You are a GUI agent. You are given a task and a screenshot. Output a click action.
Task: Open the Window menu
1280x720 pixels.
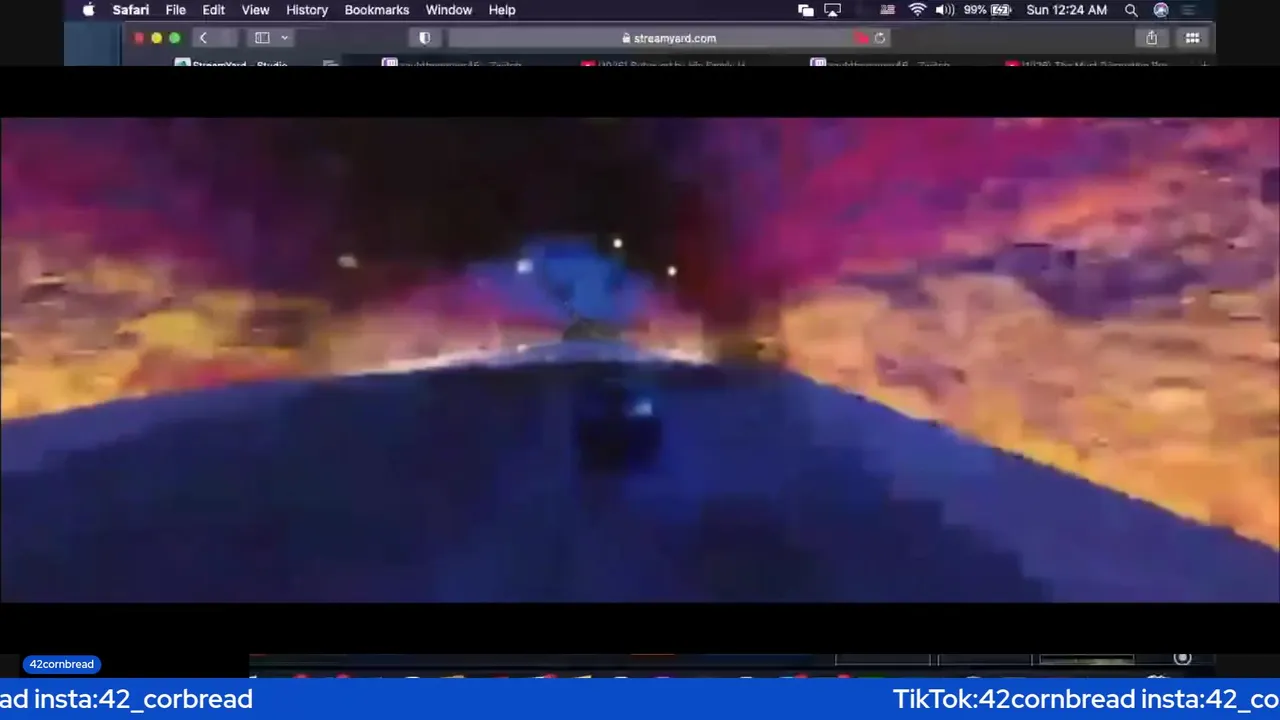448,10
